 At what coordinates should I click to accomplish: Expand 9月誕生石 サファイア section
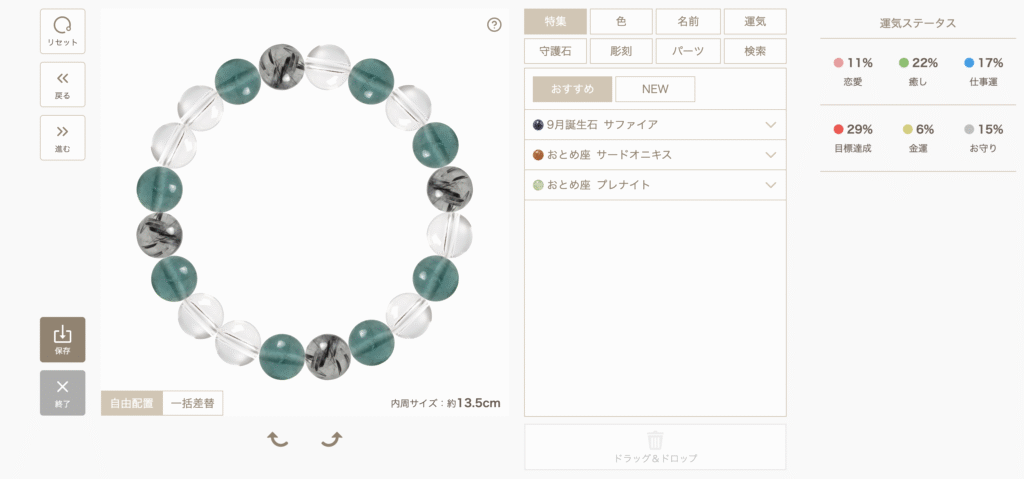coord(655,125)
